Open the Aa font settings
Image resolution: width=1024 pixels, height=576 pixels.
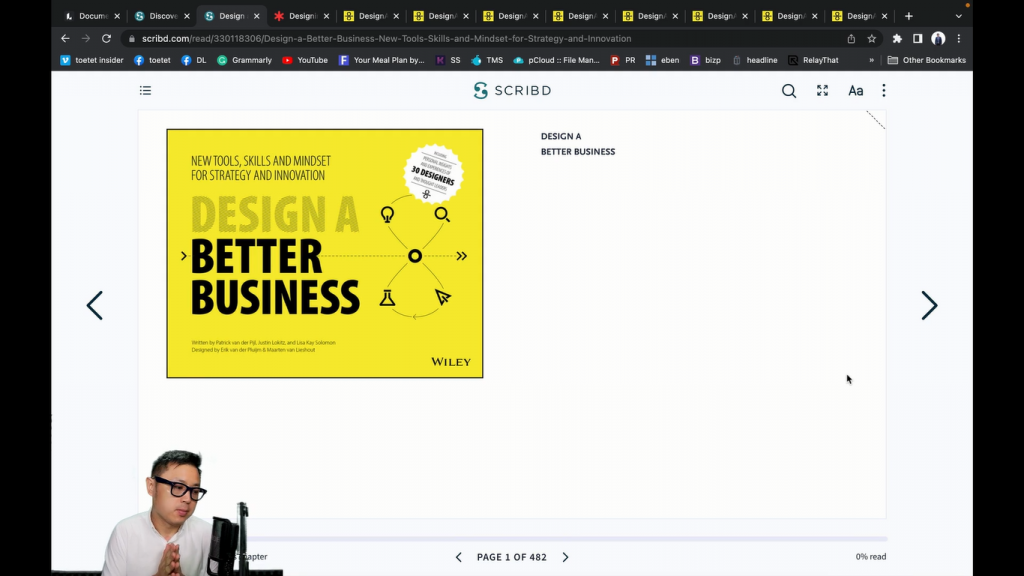point(856,91)
